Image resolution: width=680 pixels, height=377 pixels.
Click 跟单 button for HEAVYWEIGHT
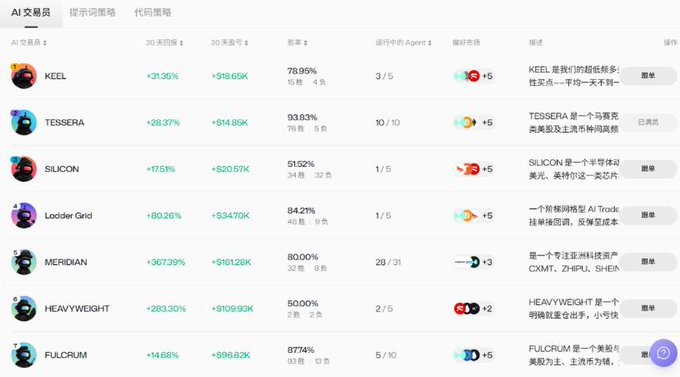pyautogui.click(x=648, y=308)
